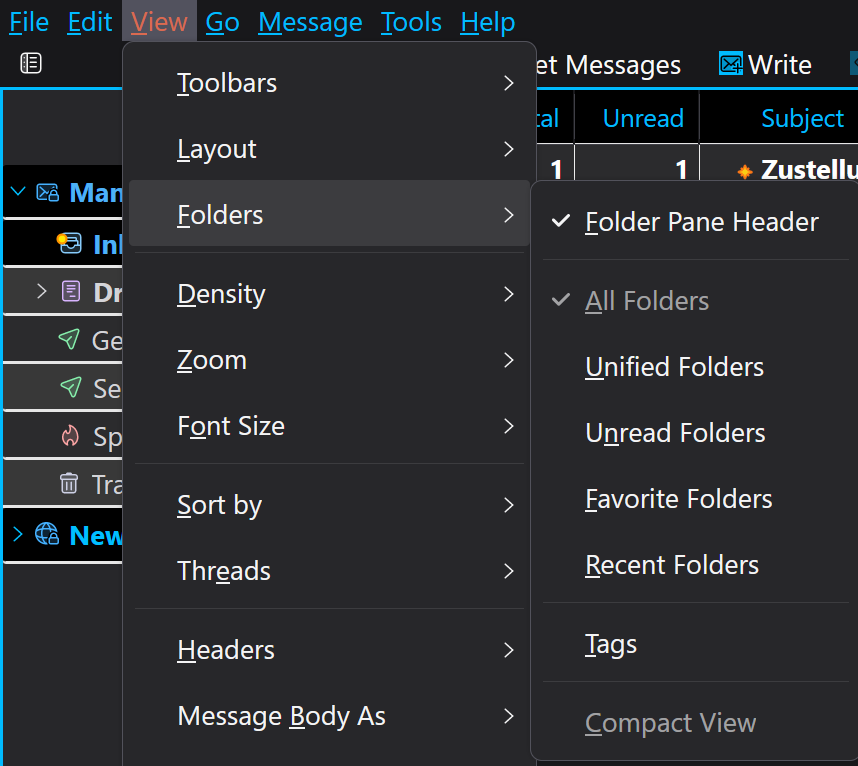Toggle Folder Pane Header option
This screenshot has height=766, width=858.
(700, 222)
